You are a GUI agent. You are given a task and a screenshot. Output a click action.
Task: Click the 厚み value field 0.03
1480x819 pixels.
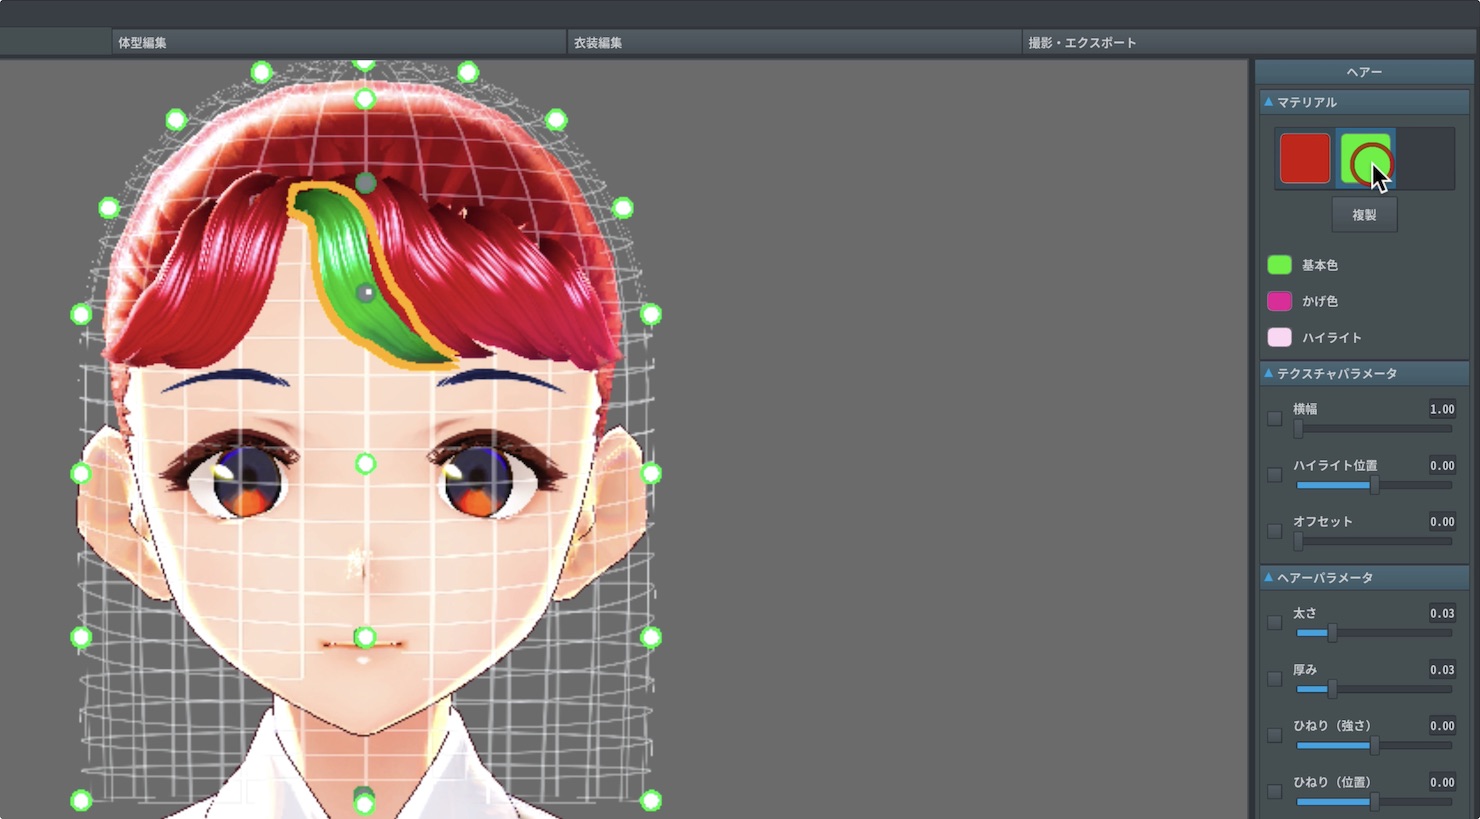click(1442, 669)
